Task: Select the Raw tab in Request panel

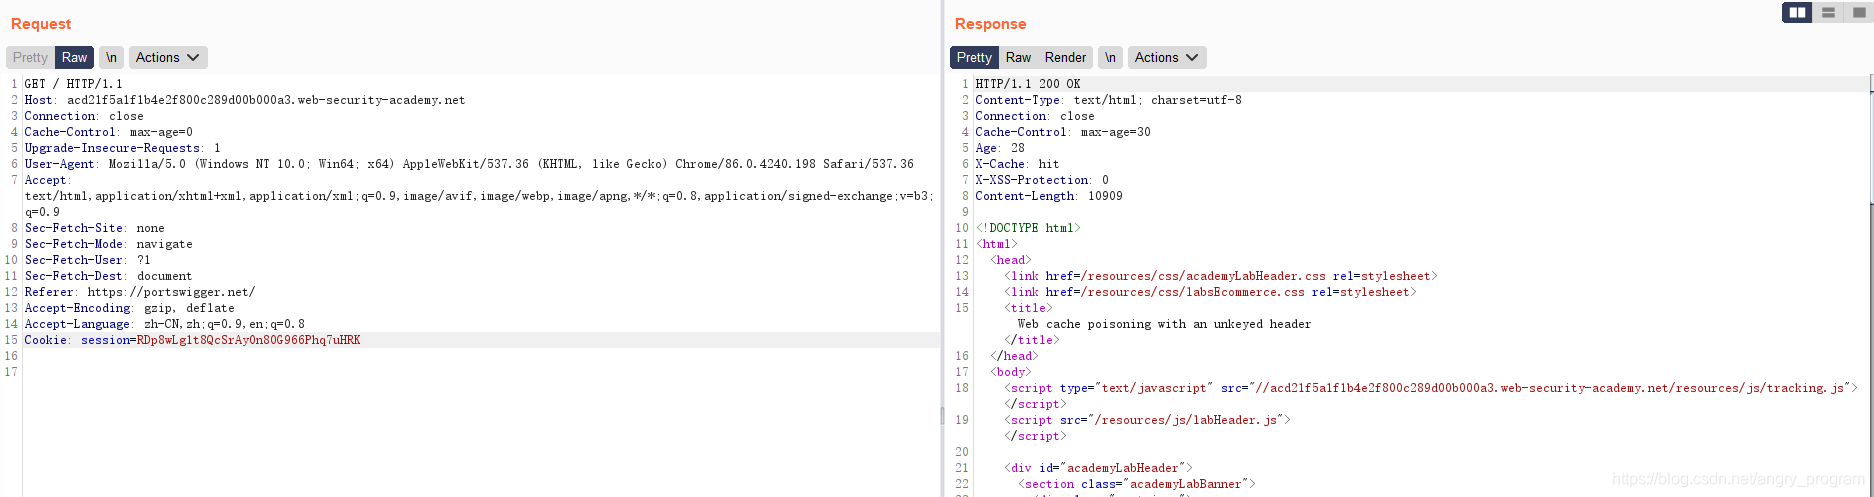Action: click(74, 57)
